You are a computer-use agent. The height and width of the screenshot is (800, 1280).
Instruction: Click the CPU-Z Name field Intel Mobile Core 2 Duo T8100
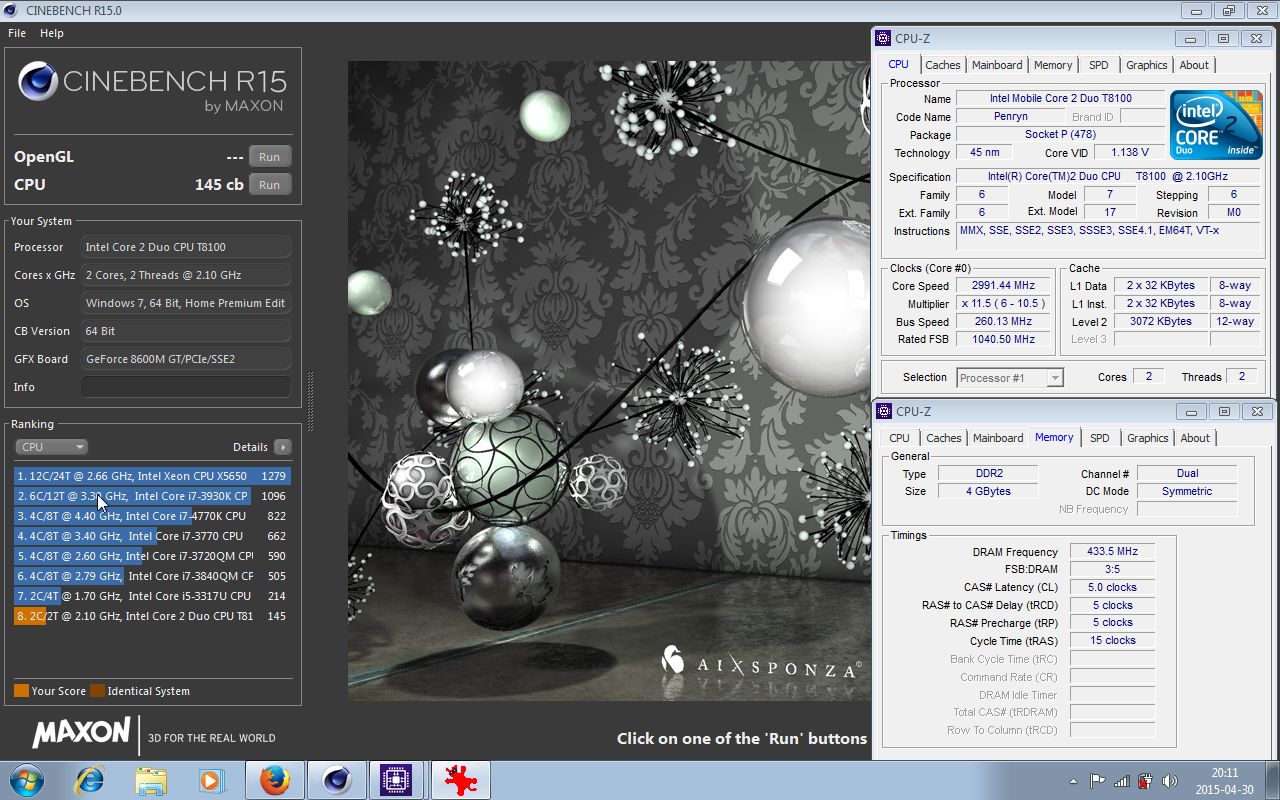[x=1060, y=99]
